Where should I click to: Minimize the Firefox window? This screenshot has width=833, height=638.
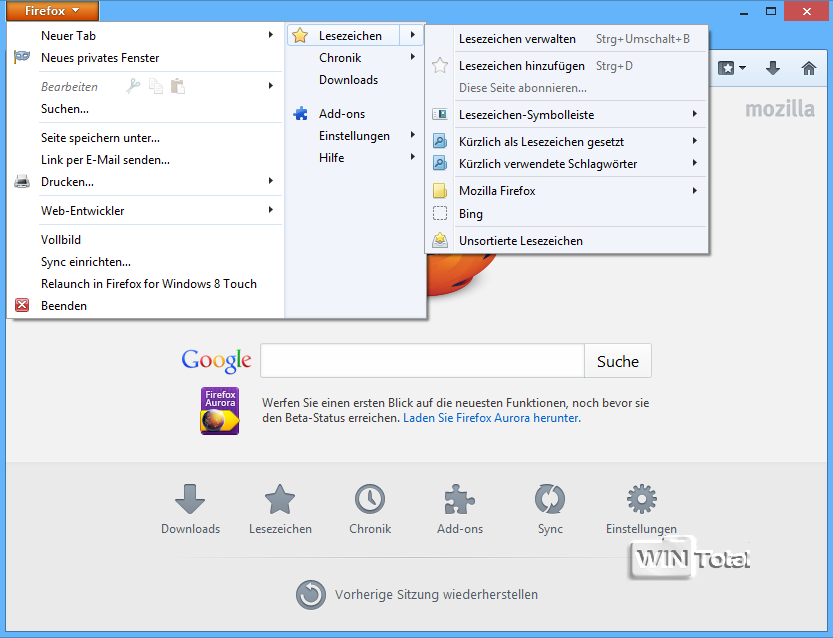point(744,11)
